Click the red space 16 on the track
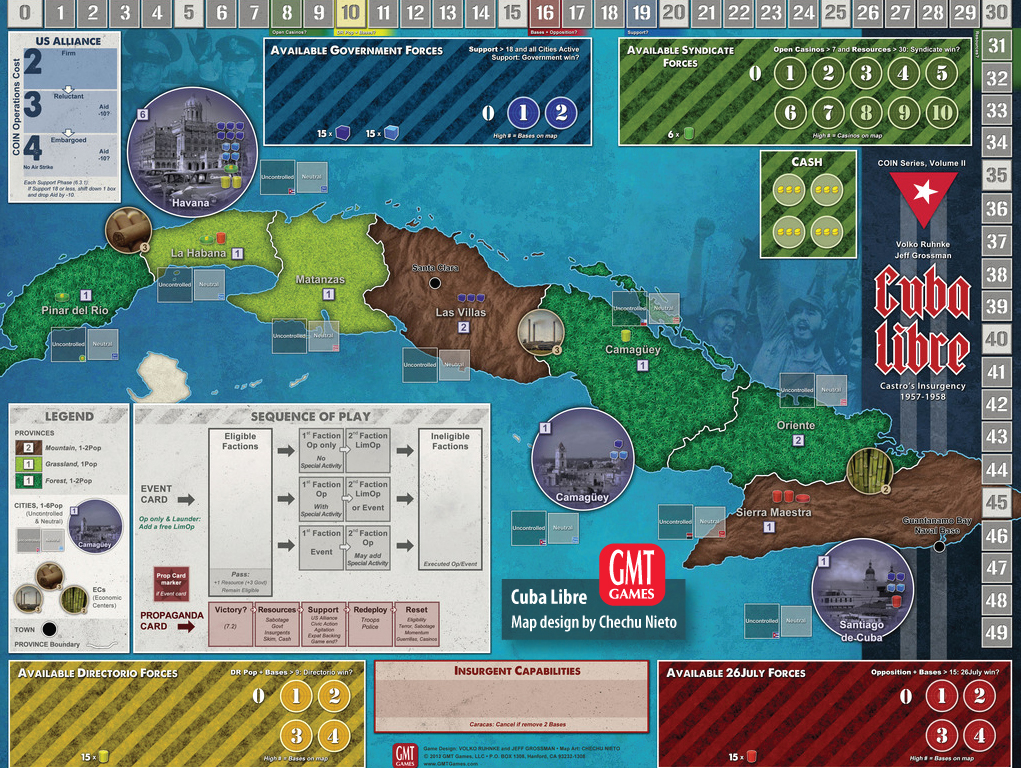1021x768 pixels. [x=544, y=13]
